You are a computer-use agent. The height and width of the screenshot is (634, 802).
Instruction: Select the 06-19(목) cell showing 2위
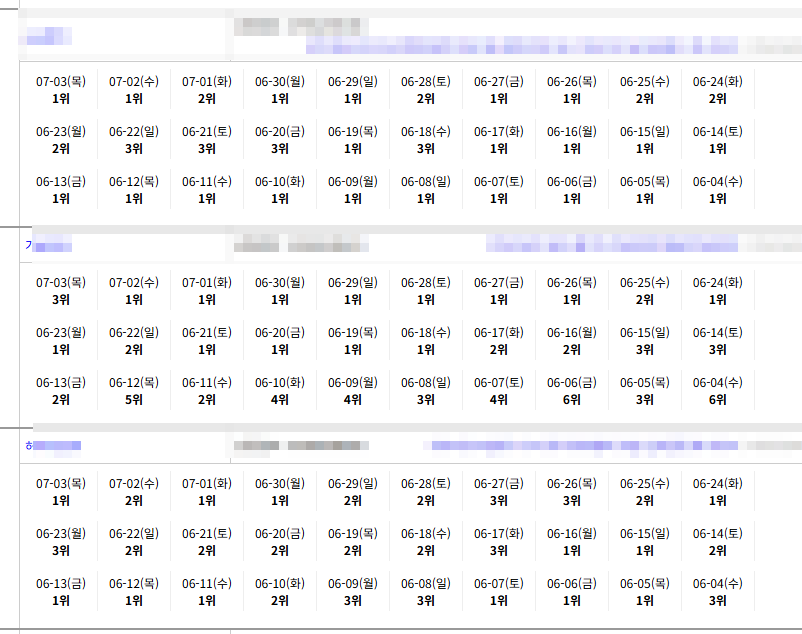pos(353,542)
